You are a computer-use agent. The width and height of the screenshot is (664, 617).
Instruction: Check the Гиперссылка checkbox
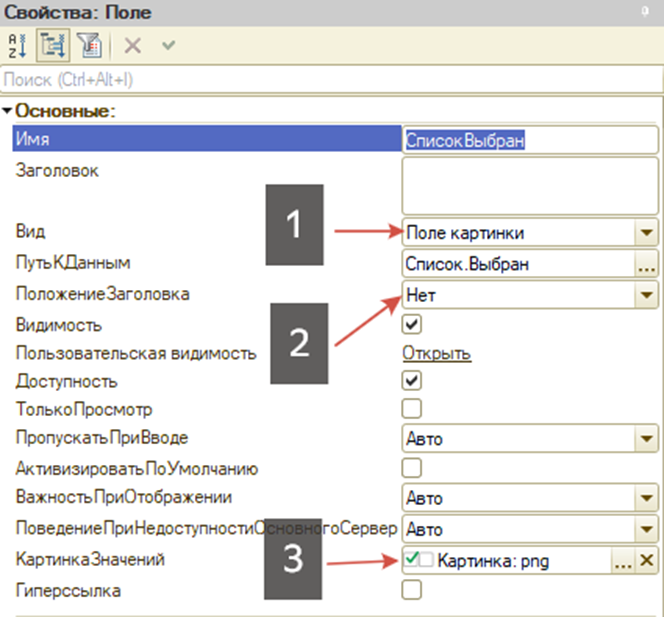pyautogui.click(x=412, y=591)
